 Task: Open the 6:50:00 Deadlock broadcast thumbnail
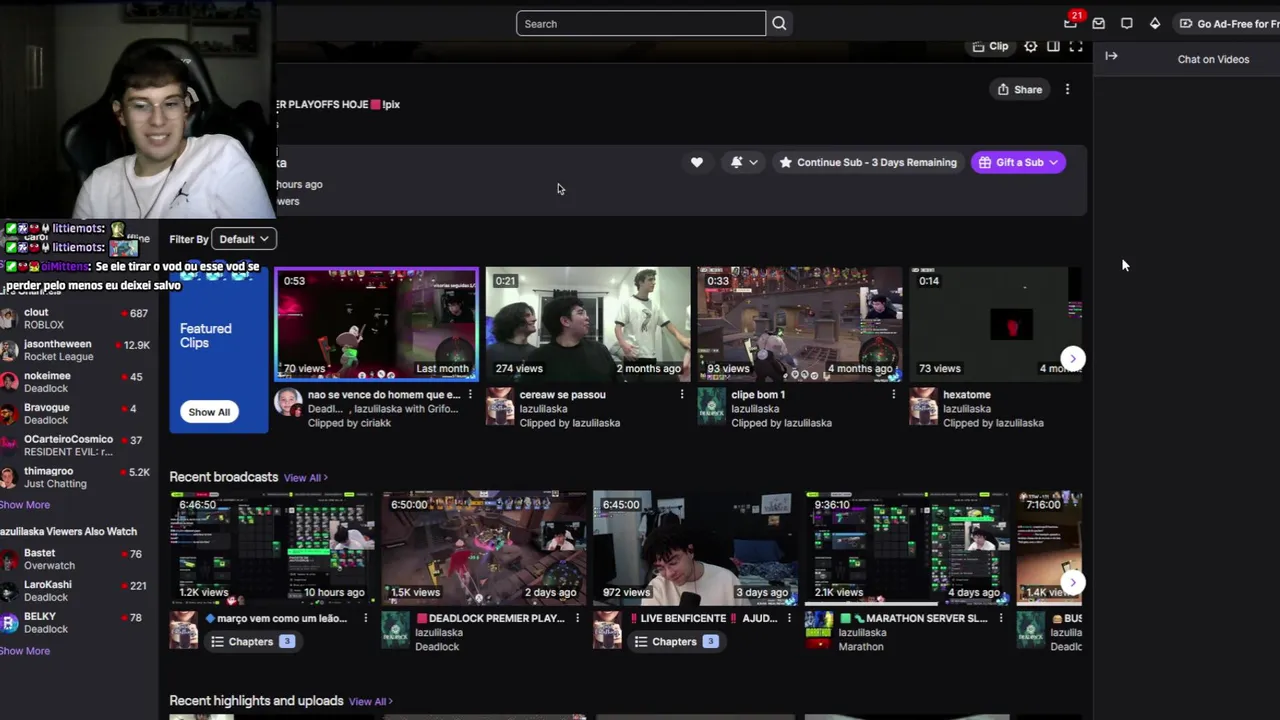click(484, 548)
